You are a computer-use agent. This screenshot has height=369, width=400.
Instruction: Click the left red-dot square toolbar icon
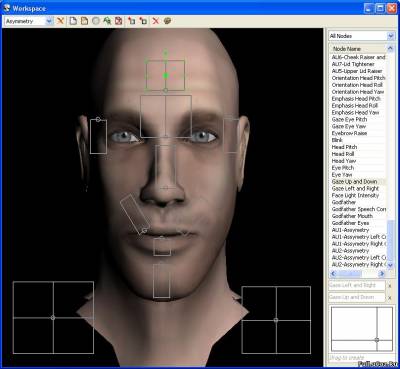[132, 21]
